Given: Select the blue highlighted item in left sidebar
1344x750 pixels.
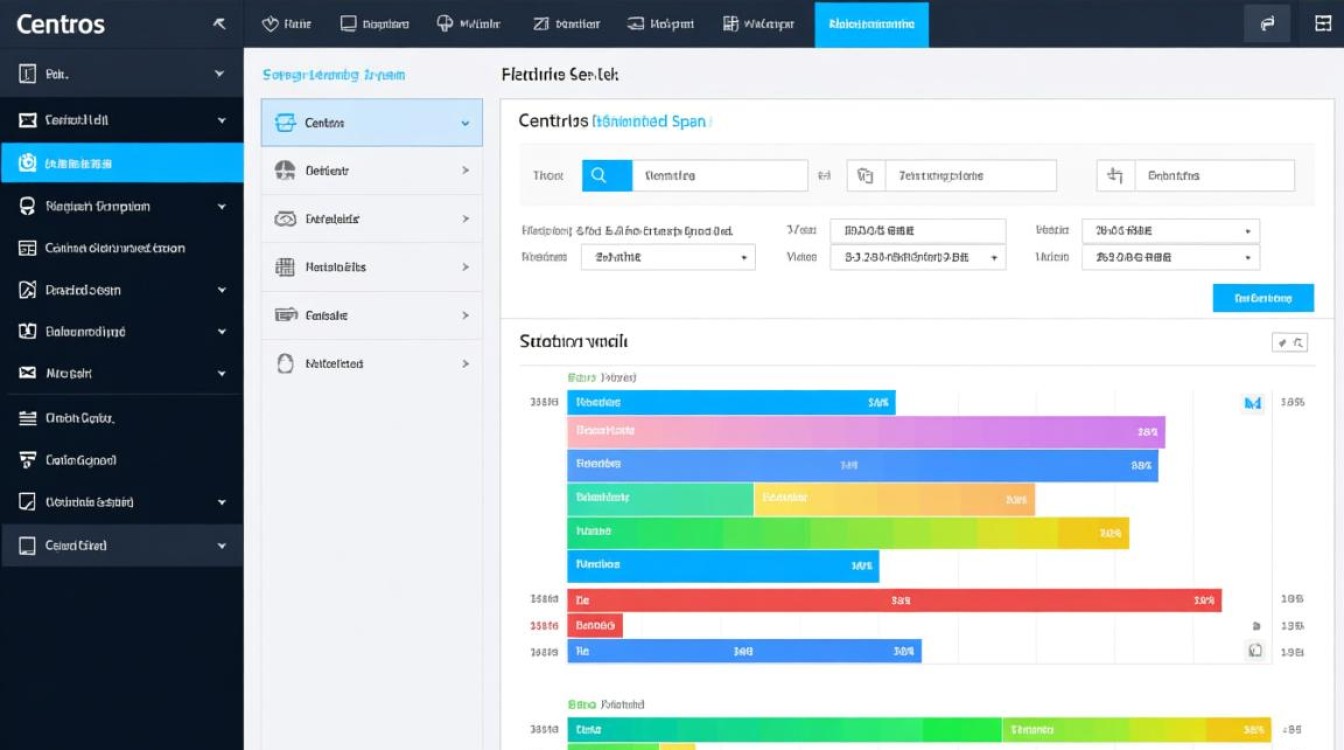Looking at the screenshot, I should pos(121,162).
